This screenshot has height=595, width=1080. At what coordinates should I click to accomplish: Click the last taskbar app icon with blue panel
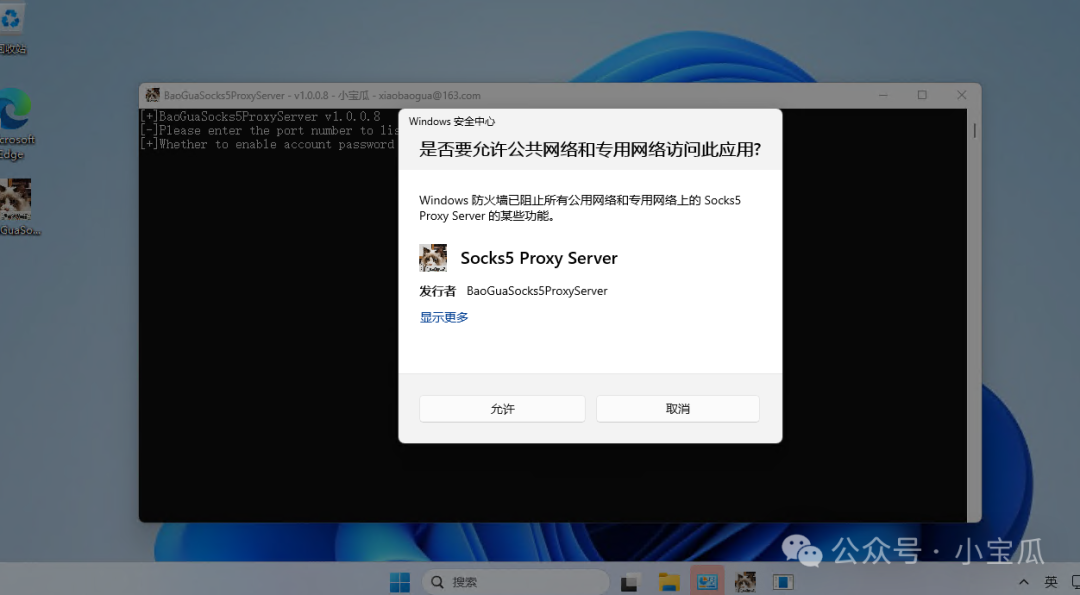783,582
